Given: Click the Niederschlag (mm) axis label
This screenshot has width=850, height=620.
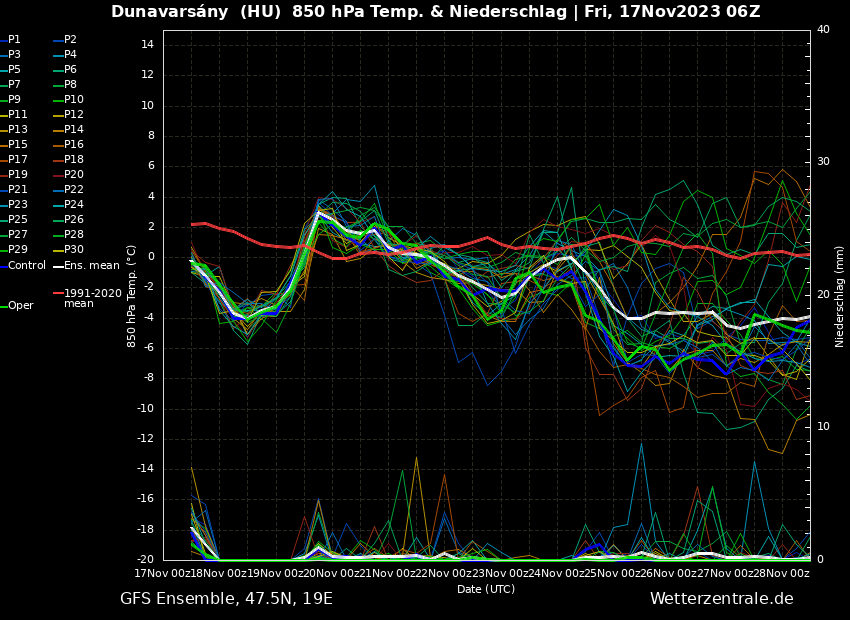Looking at the screenshot, I should pyautogui.click(x=840, y=296).
